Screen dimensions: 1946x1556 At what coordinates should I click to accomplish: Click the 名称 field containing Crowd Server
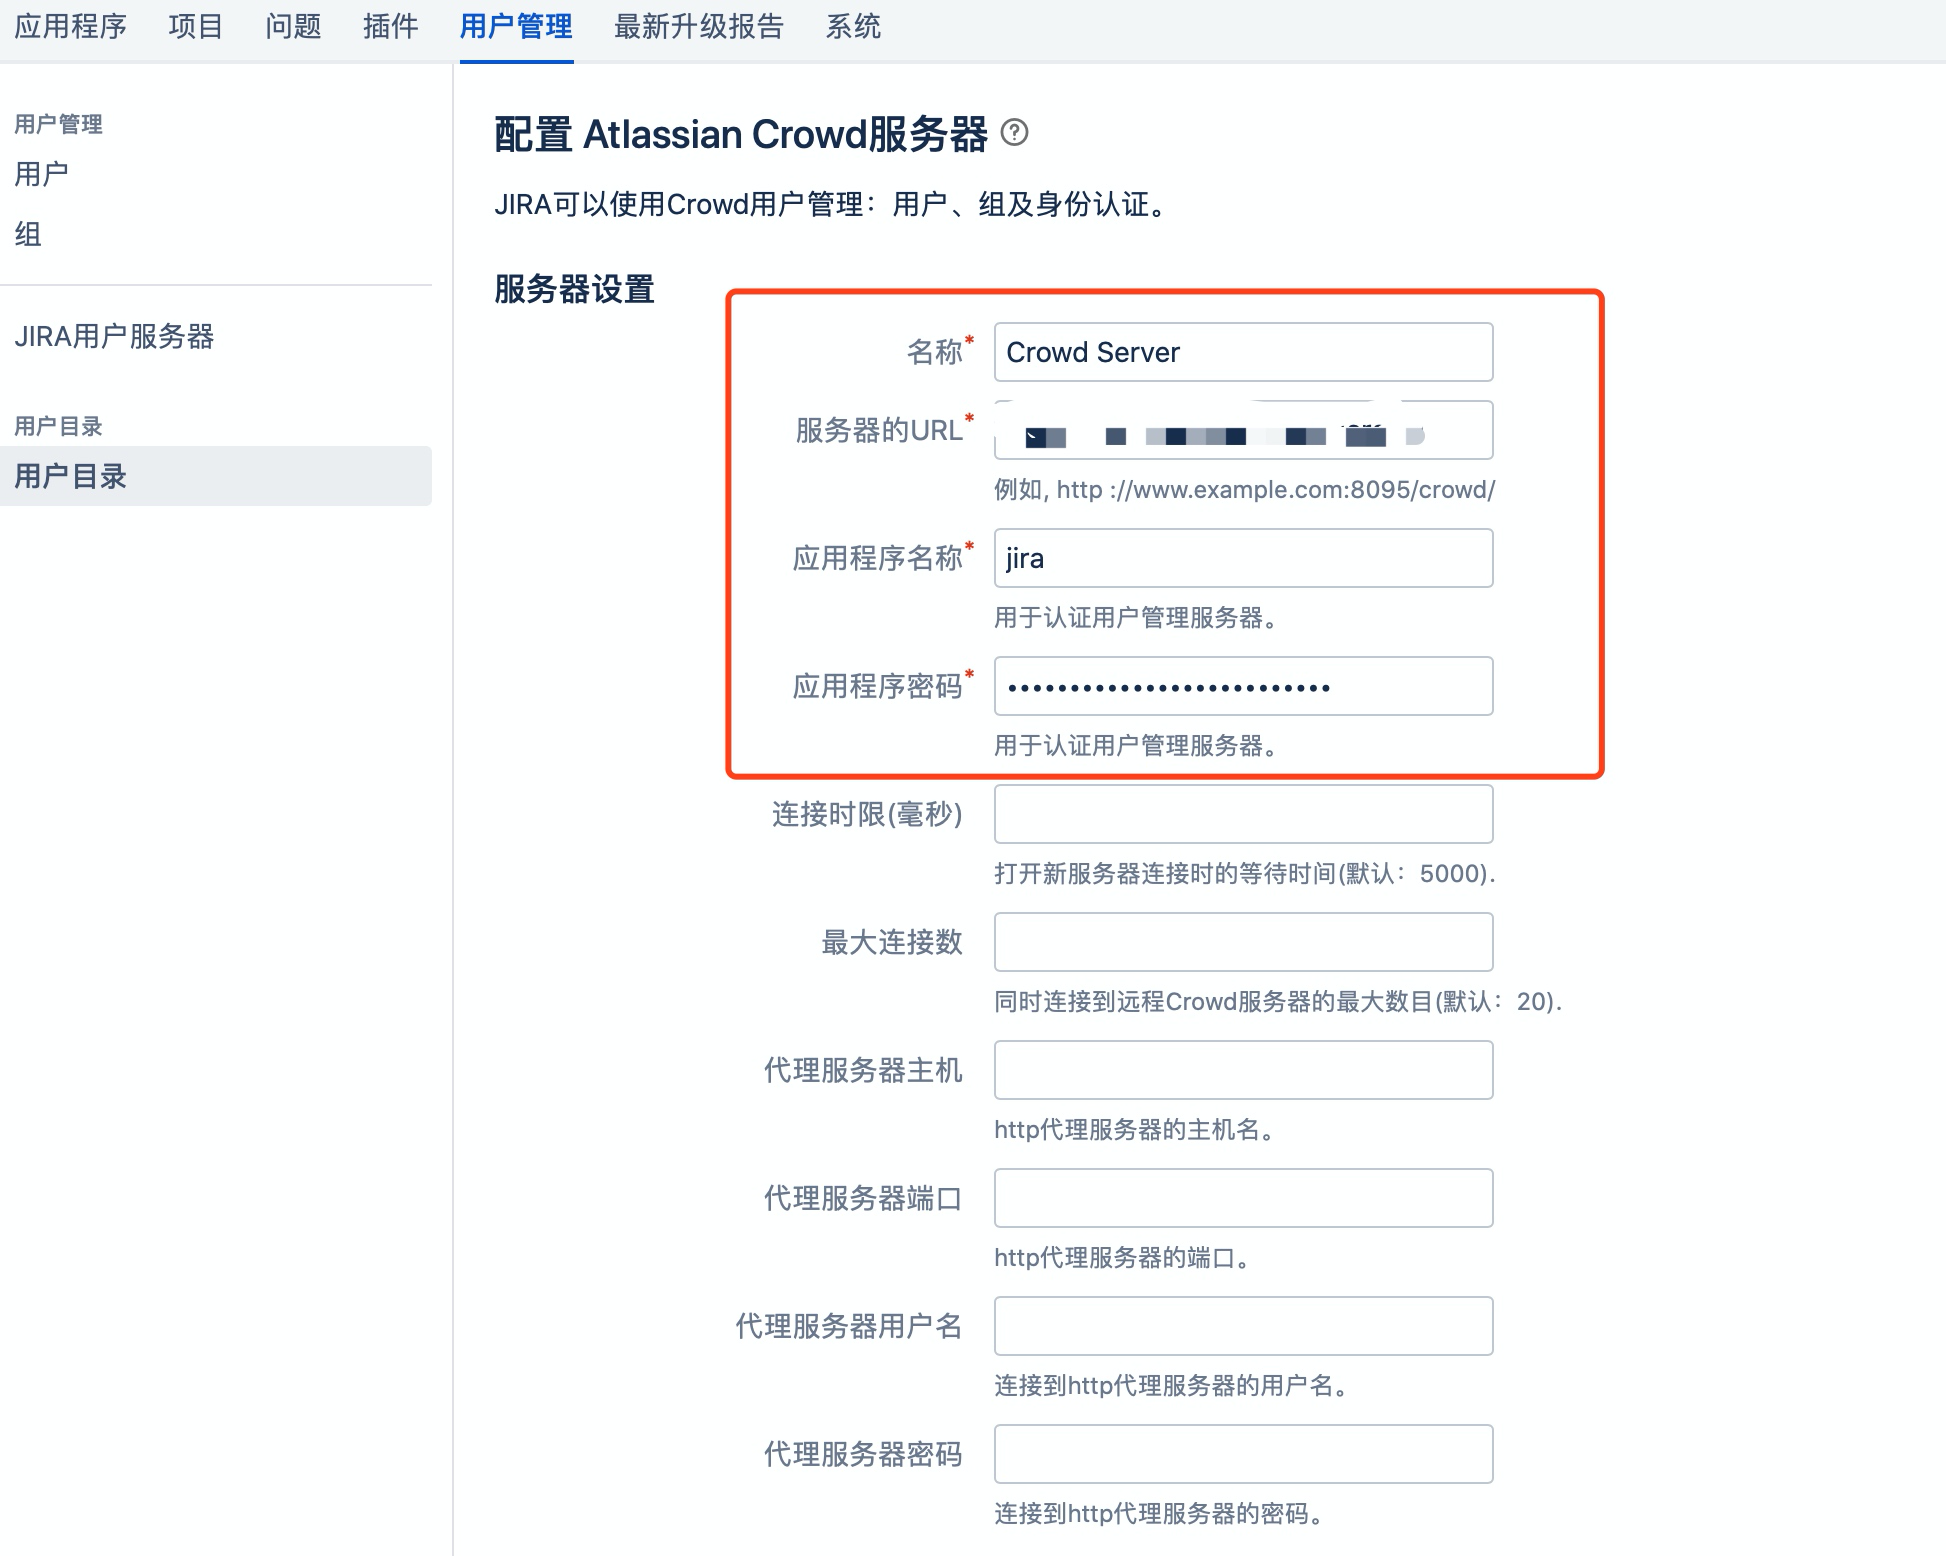[1242, 352]
